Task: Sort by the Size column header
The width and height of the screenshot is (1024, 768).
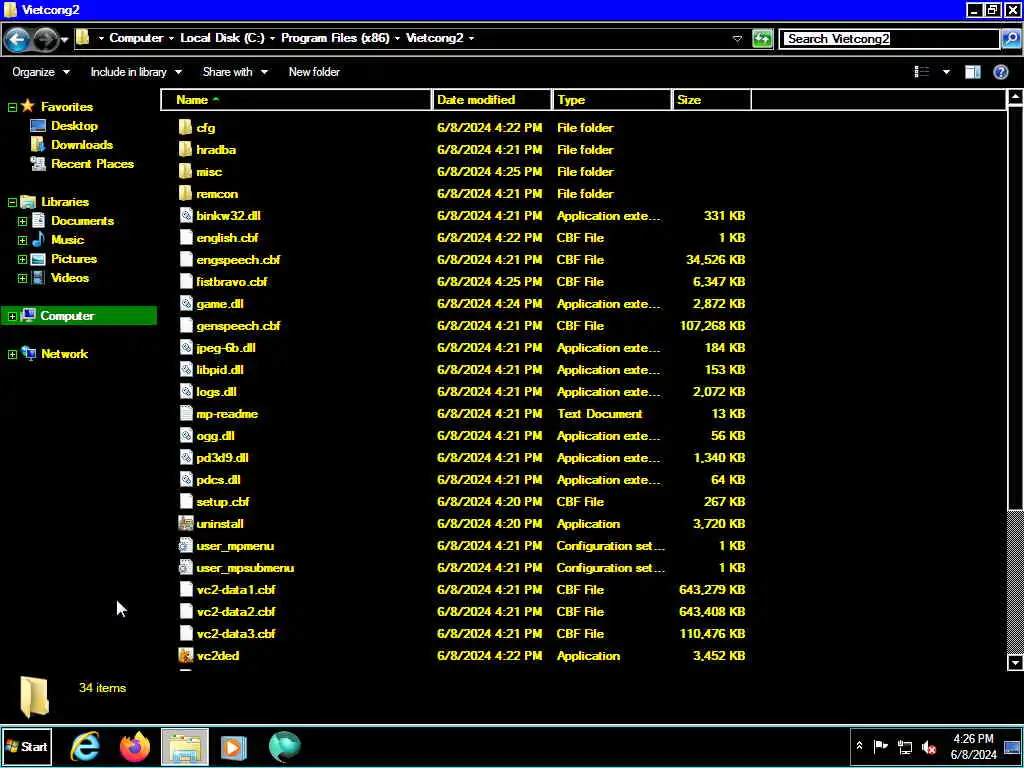Action: click(711, 100)
